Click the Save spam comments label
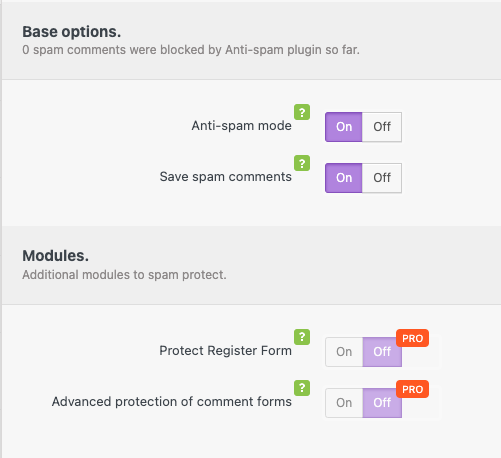 (x=226, y=177)
